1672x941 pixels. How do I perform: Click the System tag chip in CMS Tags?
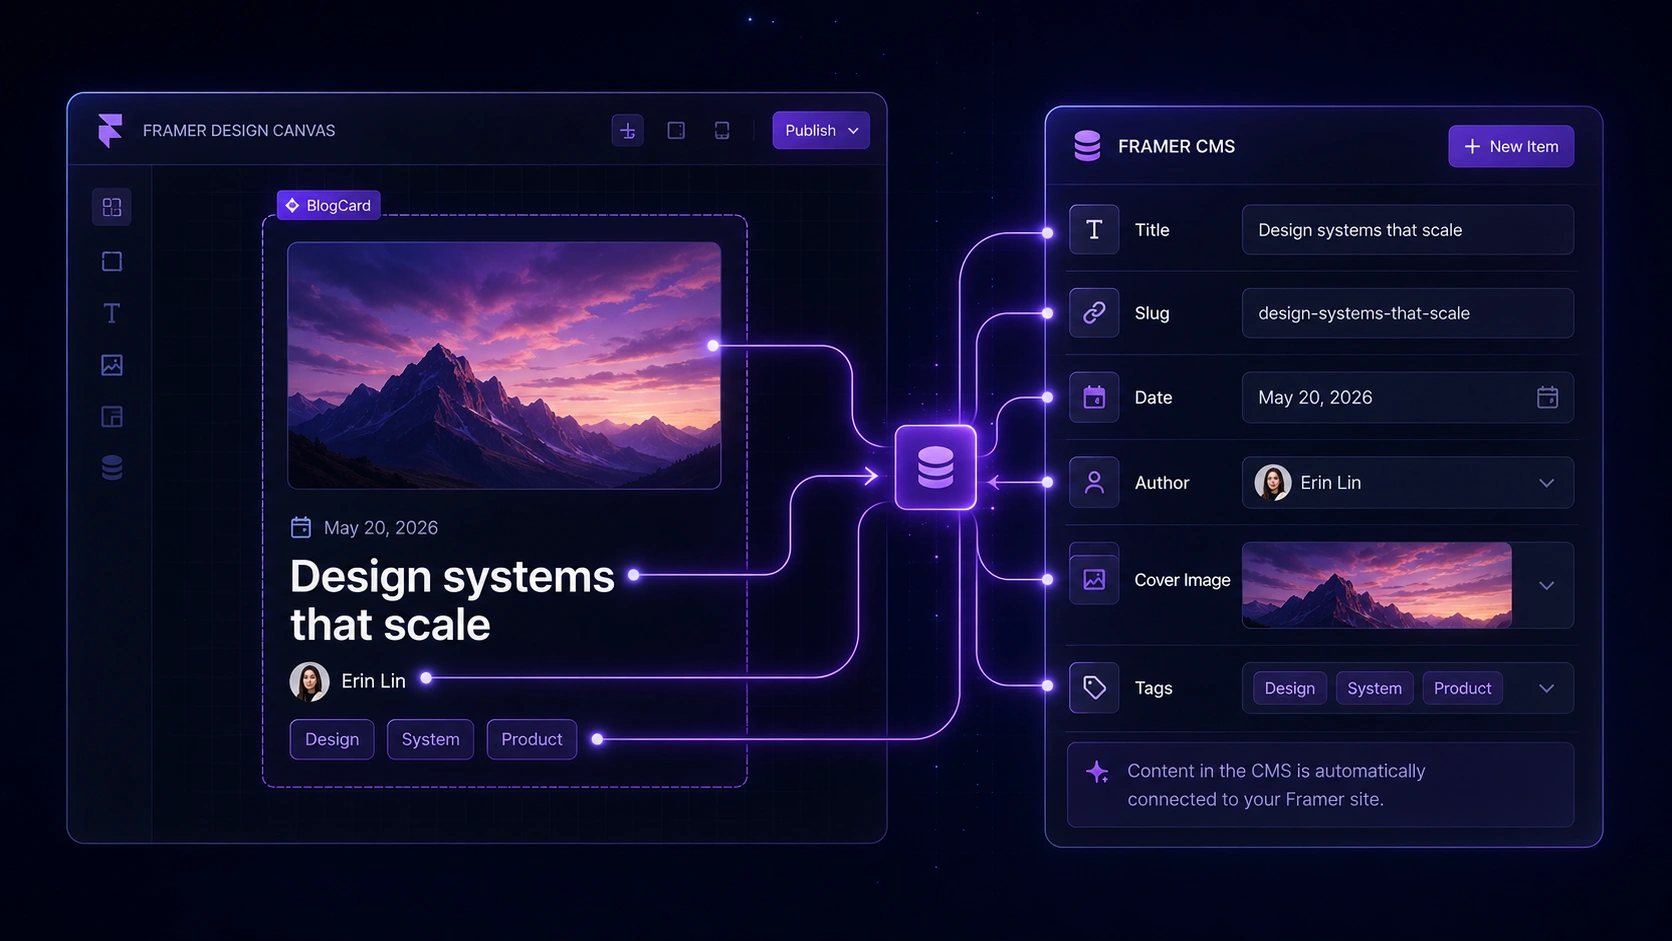(1374, 688)
